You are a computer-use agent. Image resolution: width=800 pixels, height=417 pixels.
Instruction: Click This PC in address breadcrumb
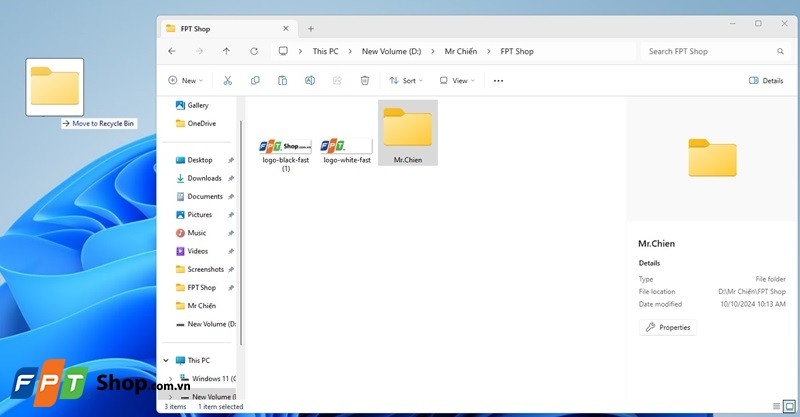coord(326,51)
